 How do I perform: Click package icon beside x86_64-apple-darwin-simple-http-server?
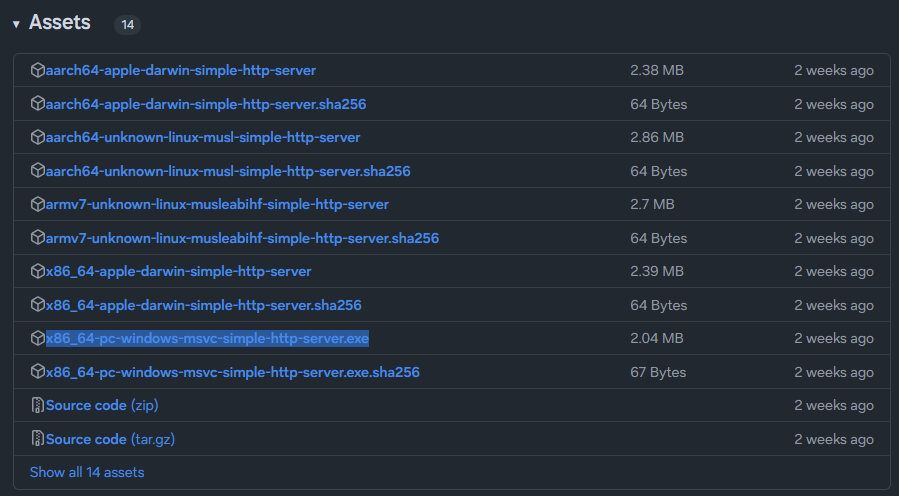point(38,272)
